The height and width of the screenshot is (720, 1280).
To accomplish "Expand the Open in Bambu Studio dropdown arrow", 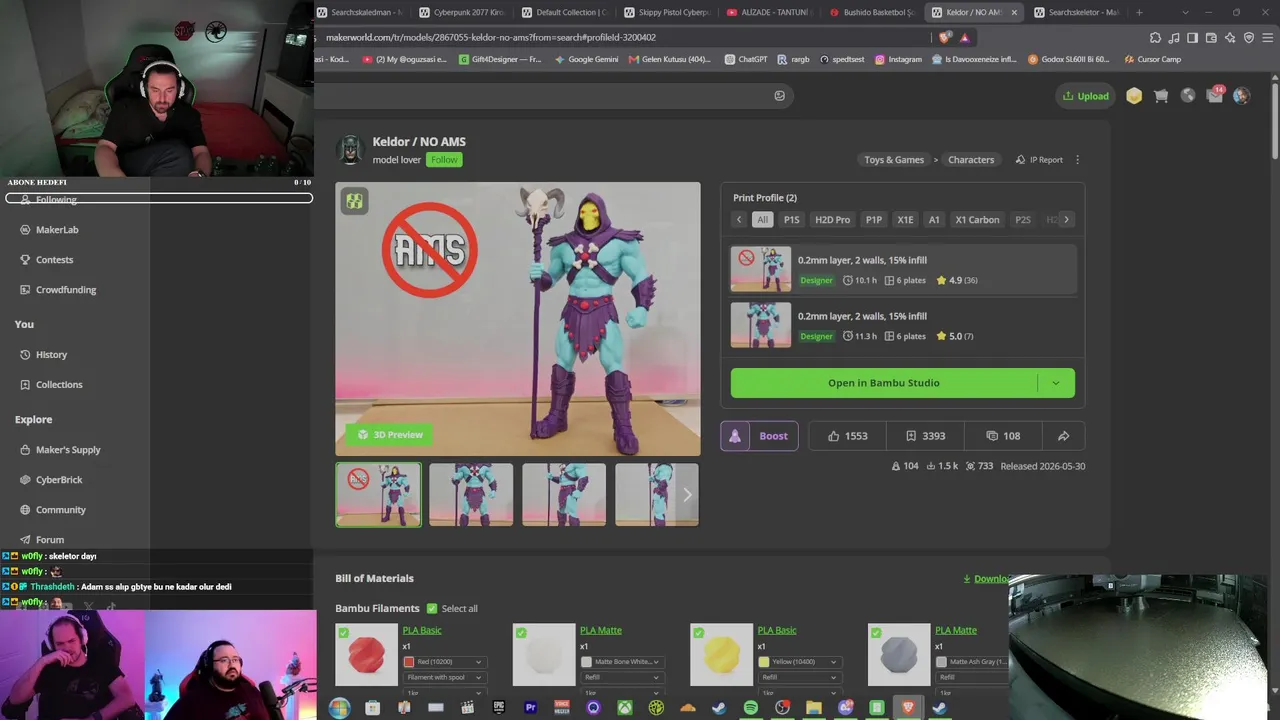I will pyautogui.click(x=1055, y=383).
